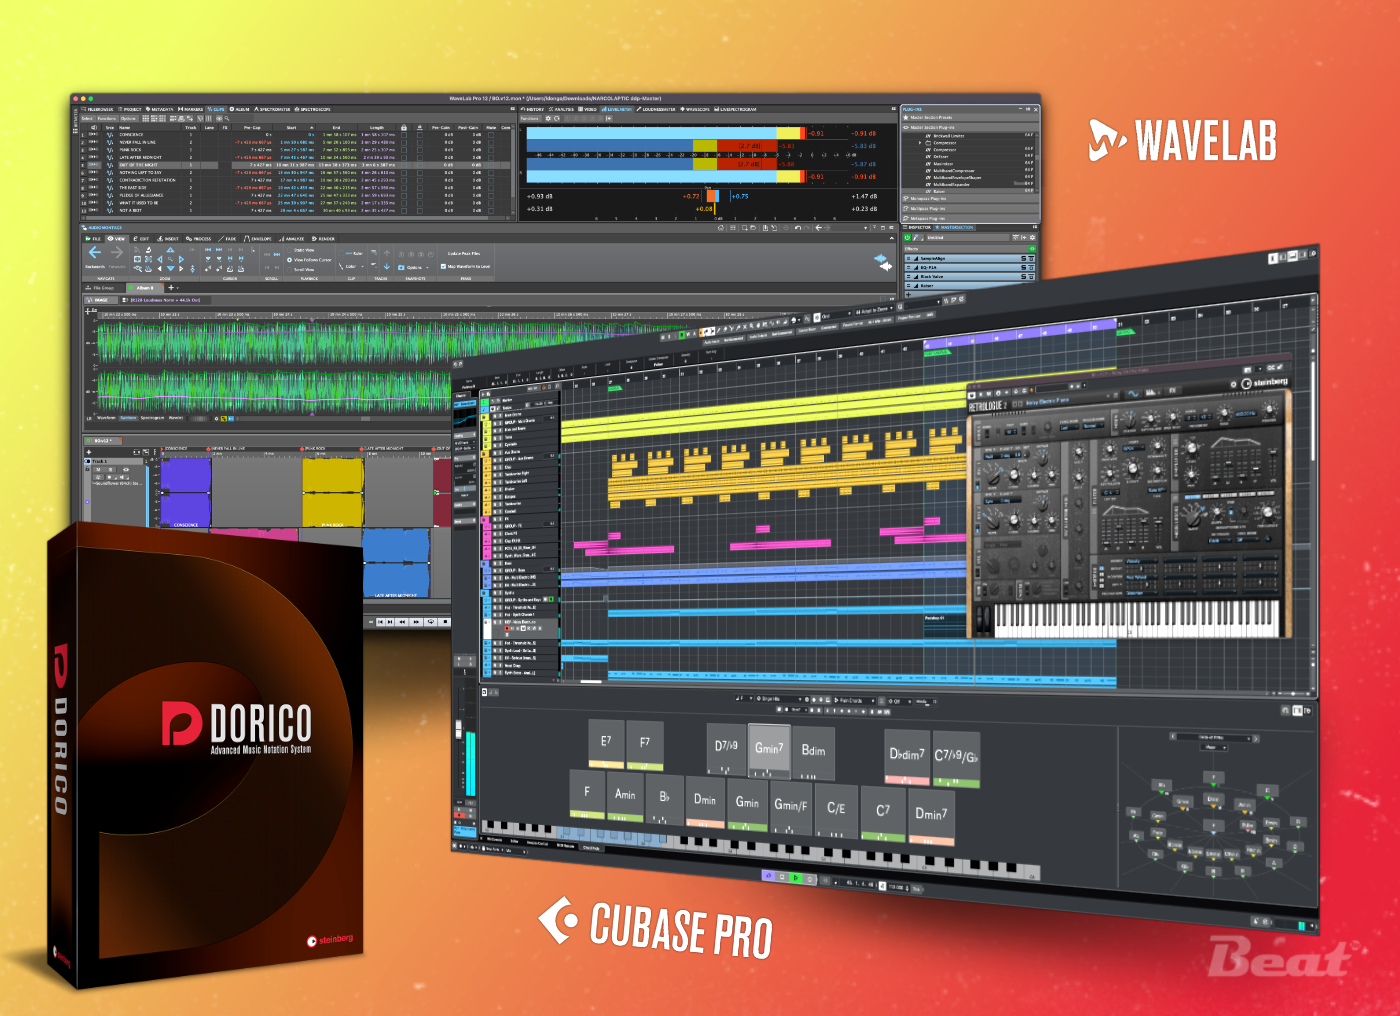The height and width of the screenshot is (1016, 1400).
Task: Toggle the mute checkbox for the CONSCIENCE clip
Action: tap(491, 135)
